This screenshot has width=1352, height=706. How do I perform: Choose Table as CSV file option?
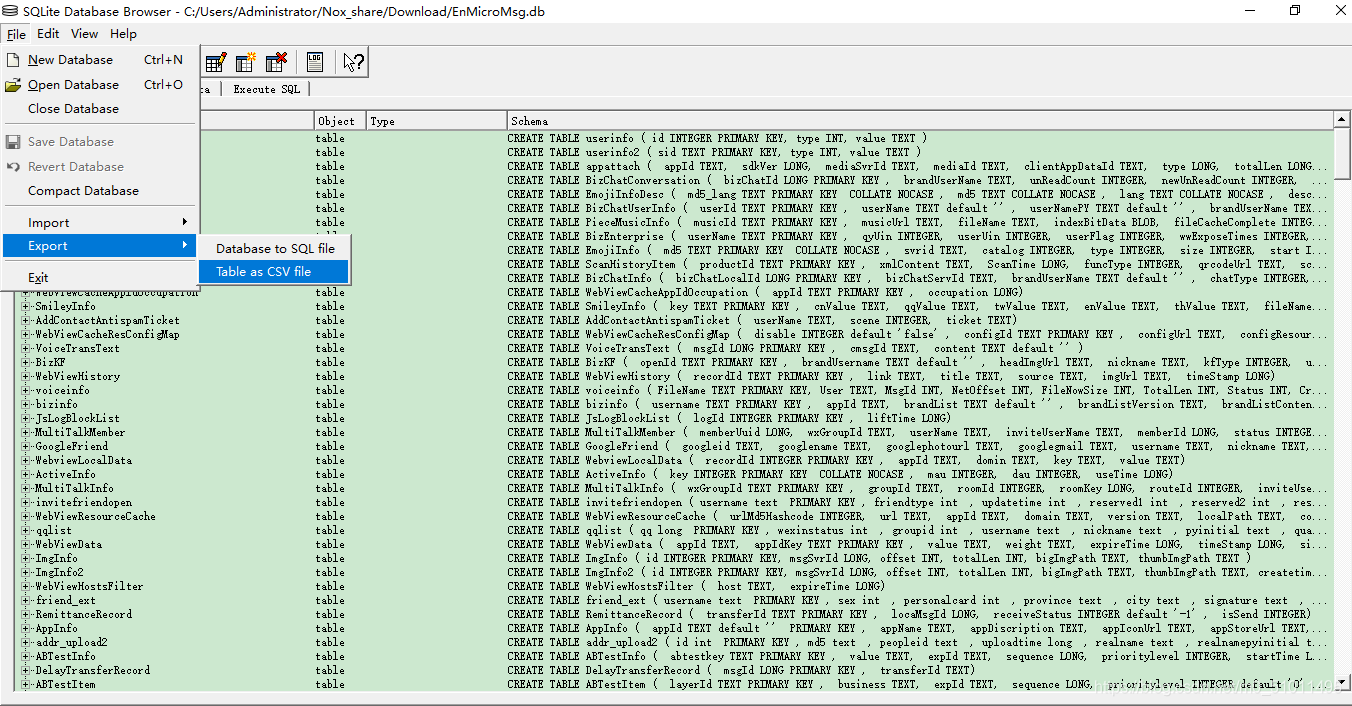point(275,272)
